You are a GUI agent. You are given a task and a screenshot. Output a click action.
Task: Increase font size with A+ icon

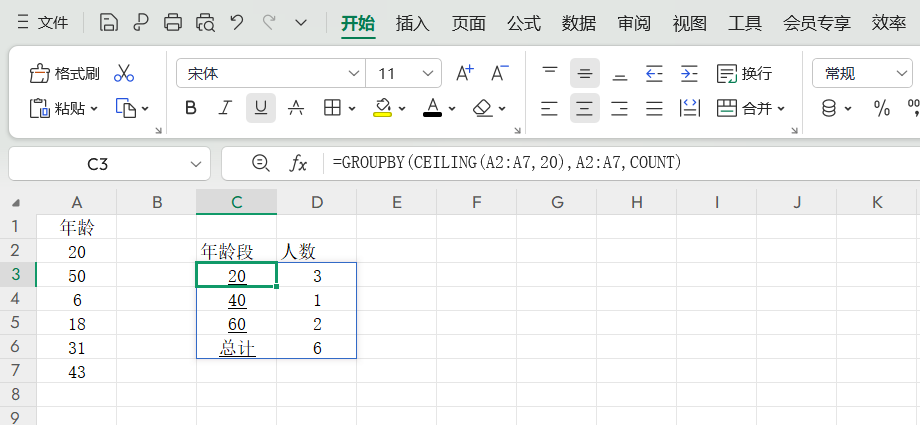(465, 73)
